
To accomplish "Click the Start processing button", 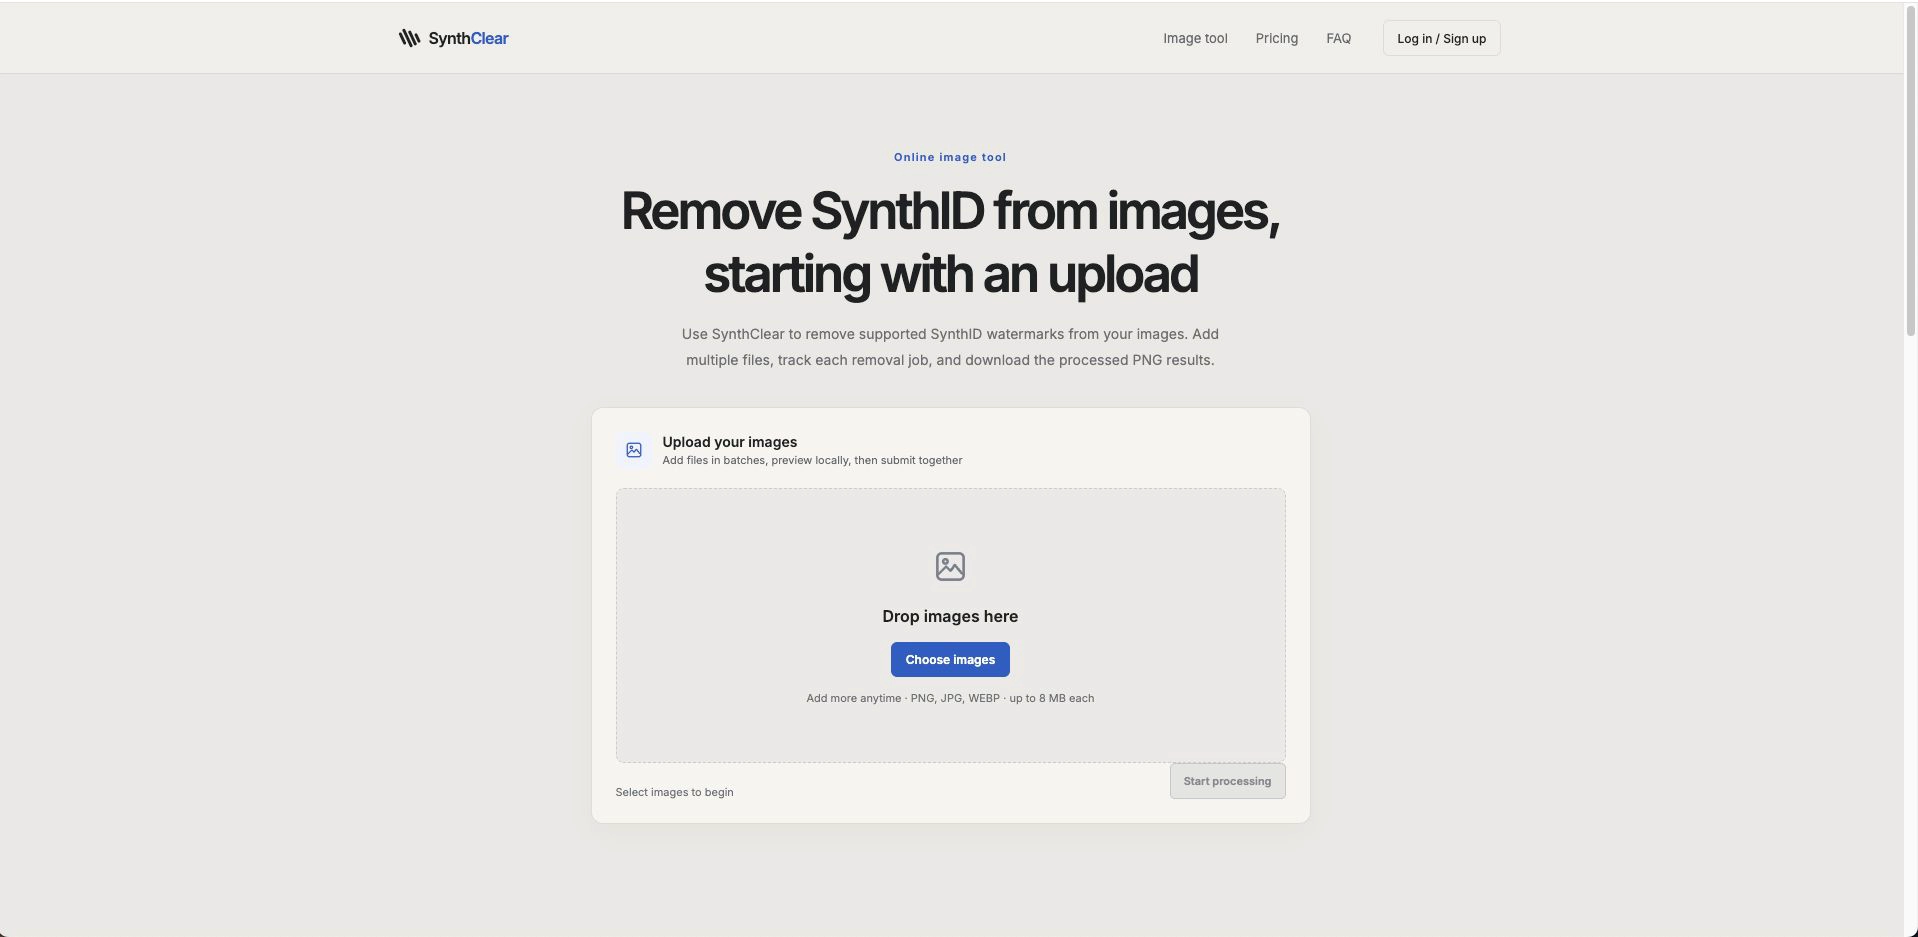I will [1227, 781].
